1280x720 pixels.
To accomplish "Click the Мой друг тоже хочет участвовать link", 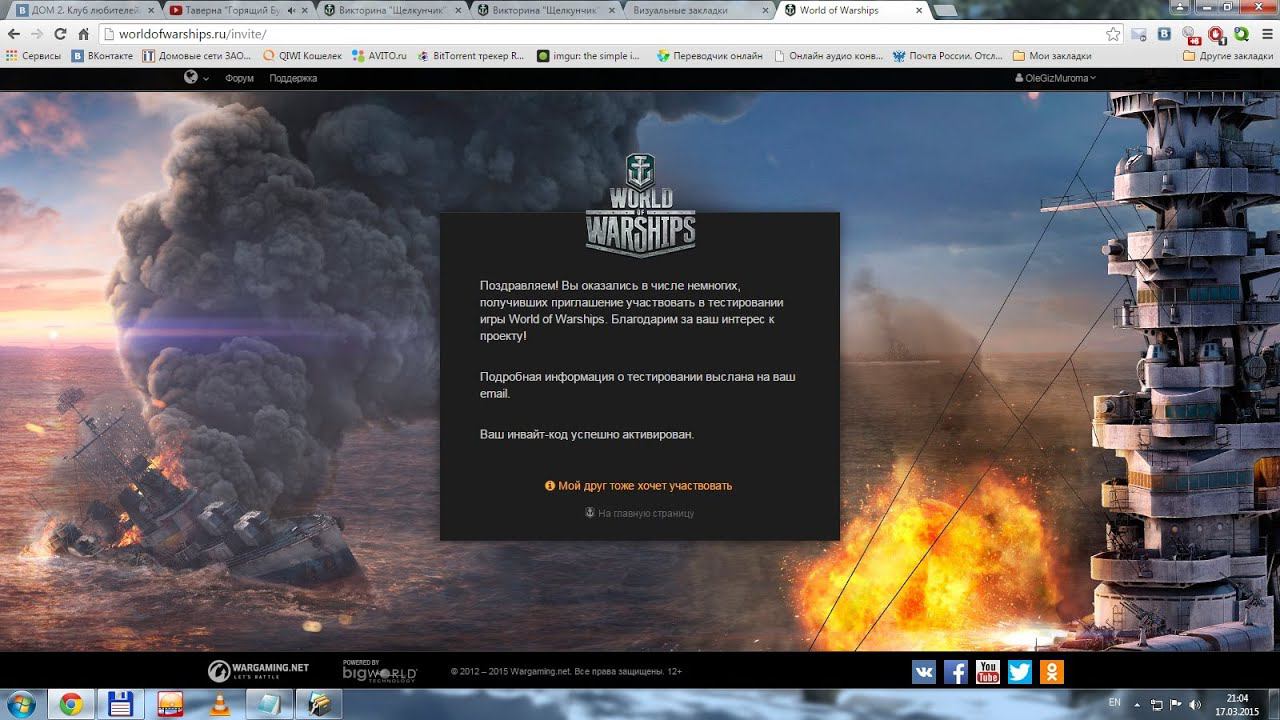I will (638, 485).
